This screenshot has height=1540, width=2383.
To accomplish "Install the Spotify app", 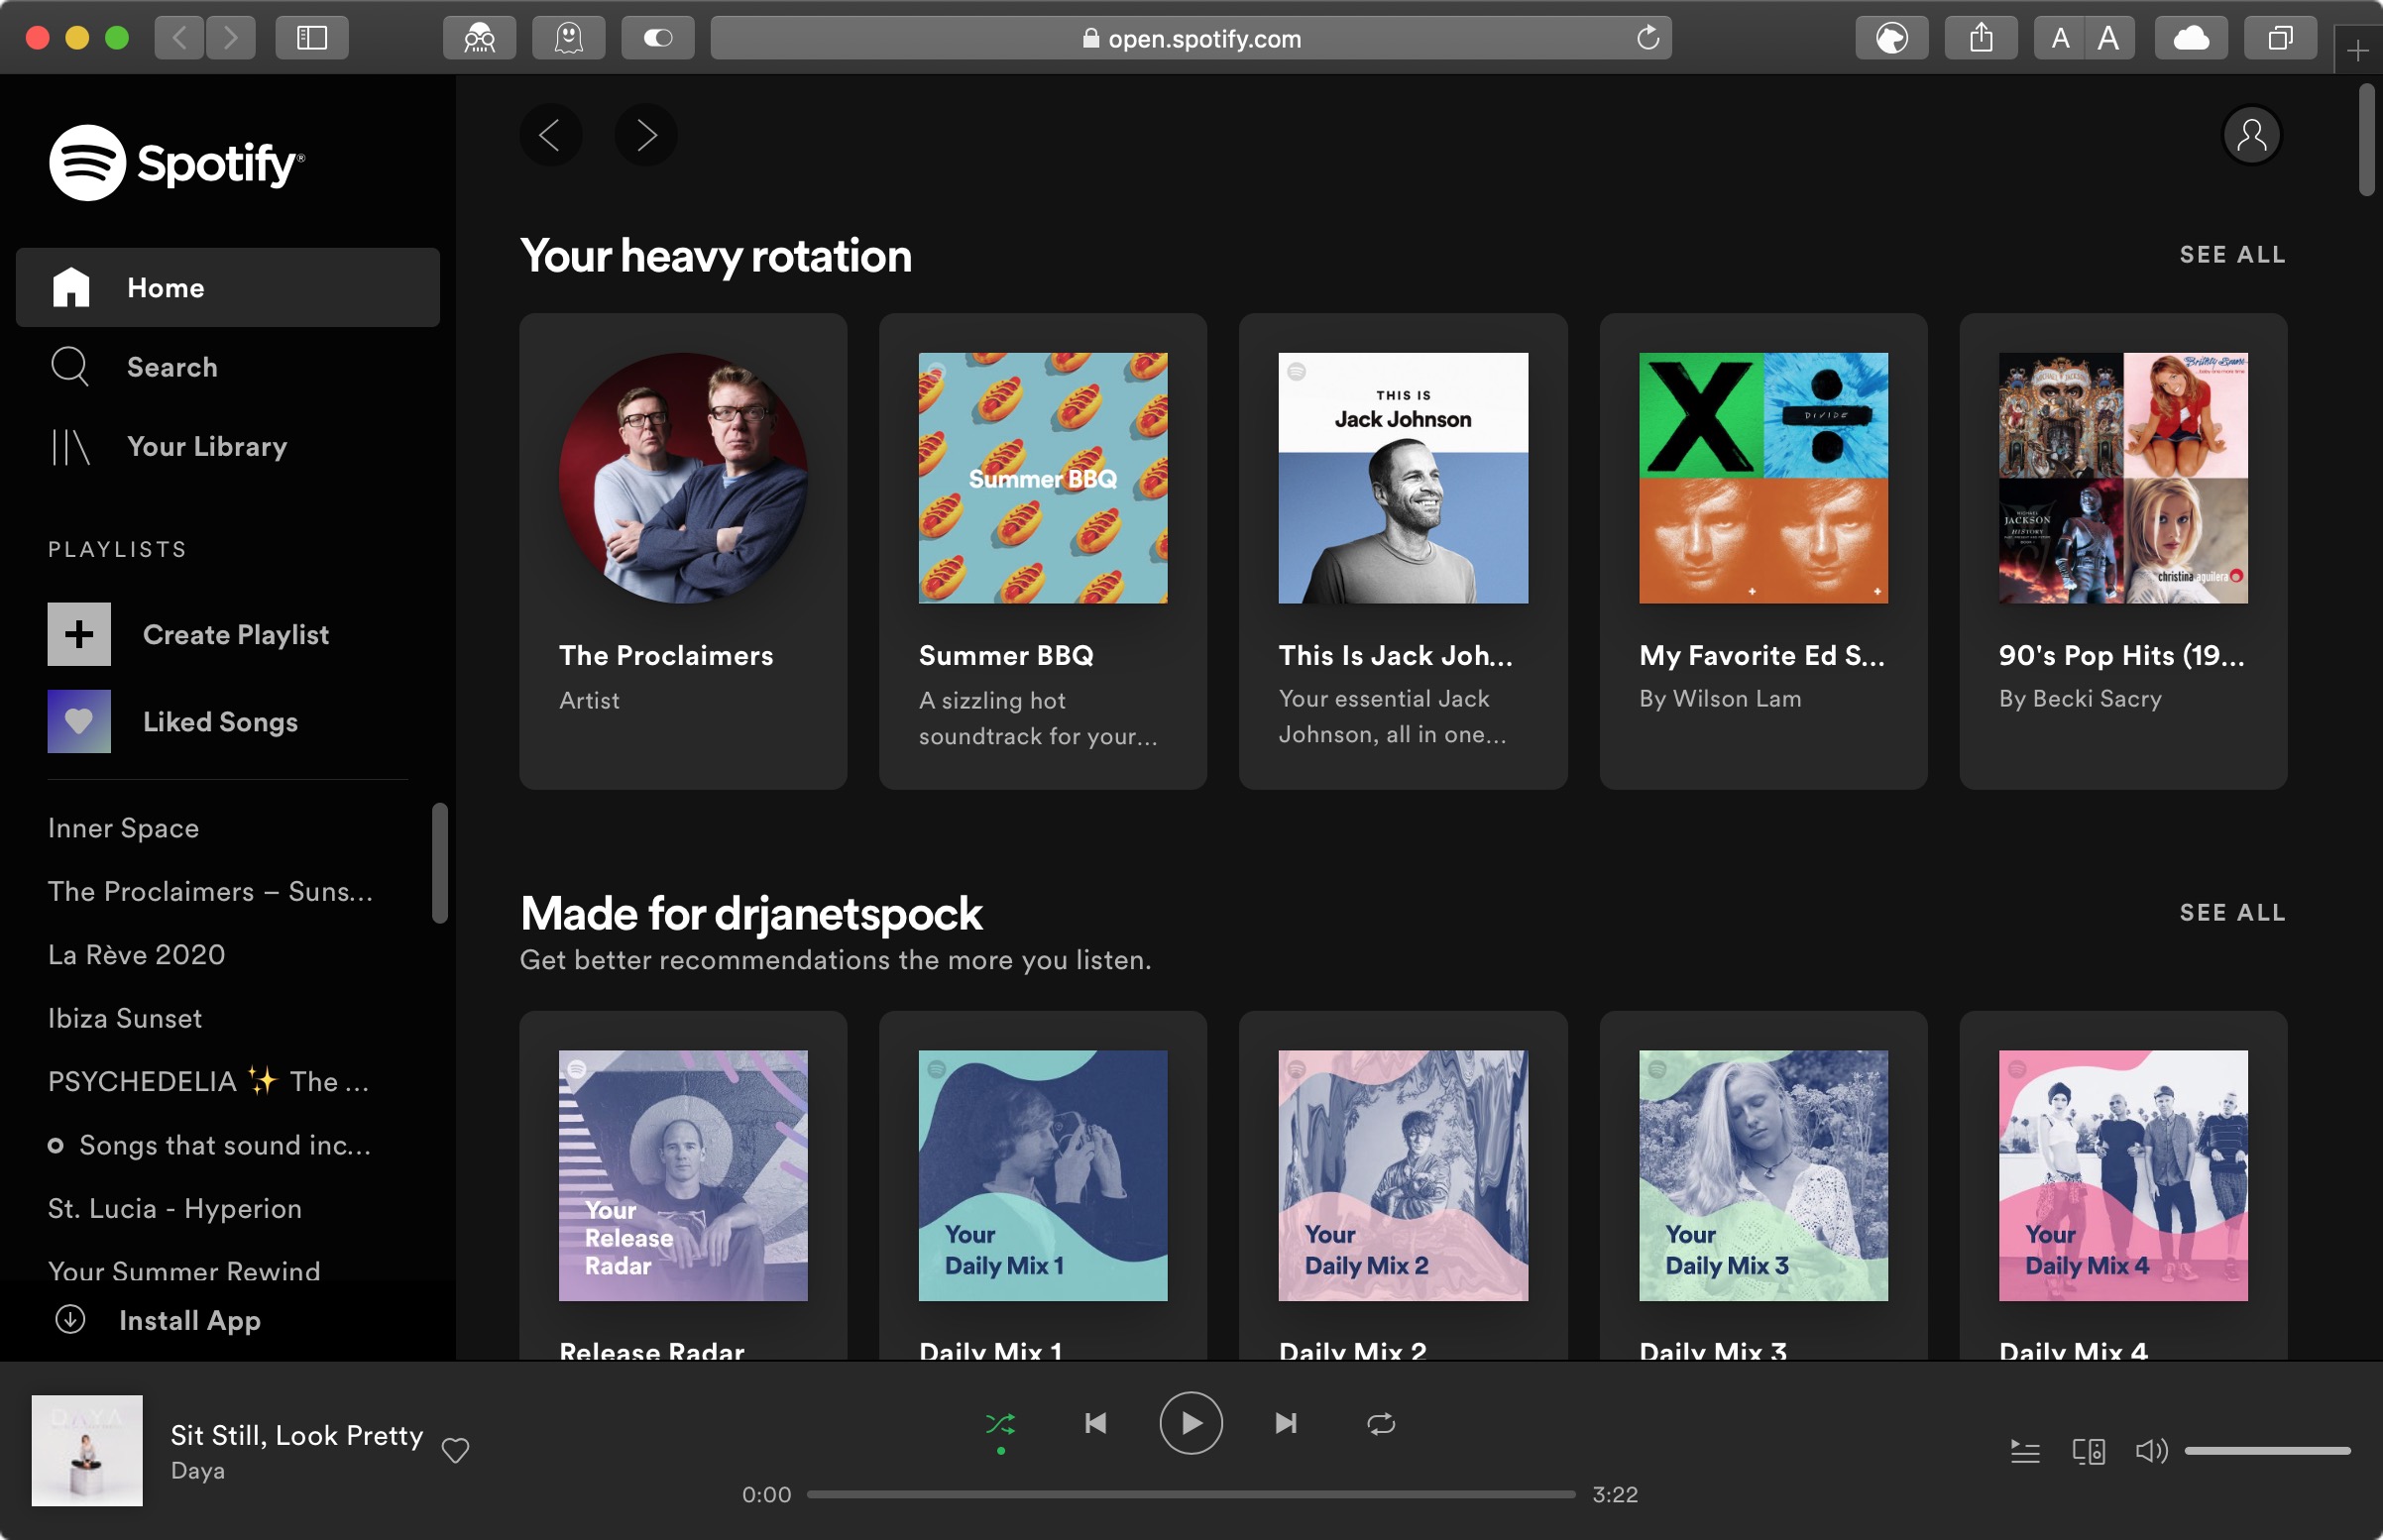I will 188,1320.
